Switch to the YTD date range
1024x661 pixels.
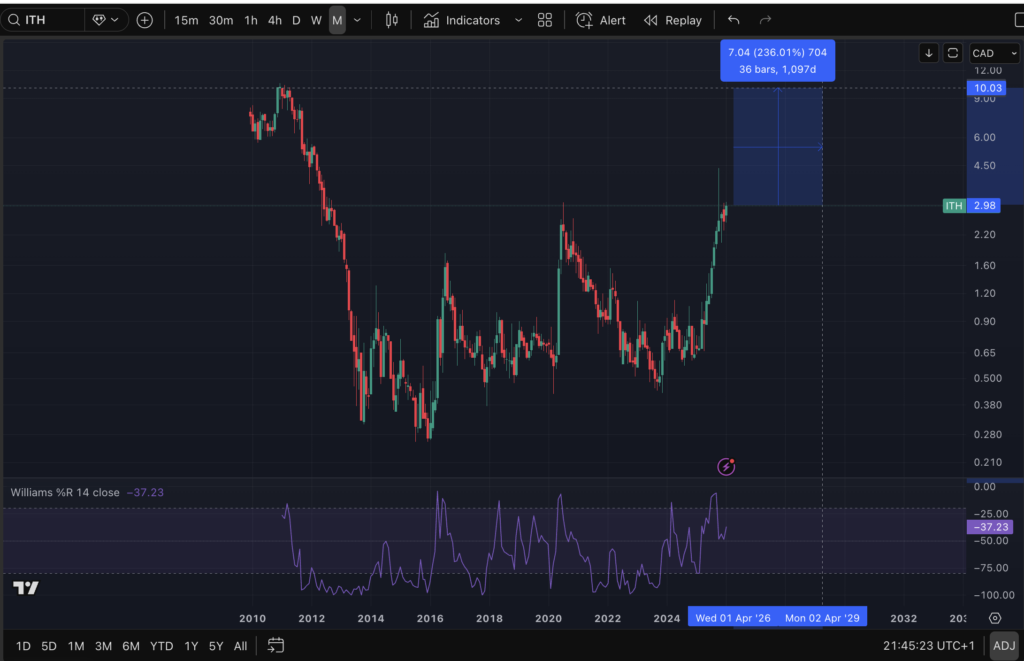coord(161,646)
